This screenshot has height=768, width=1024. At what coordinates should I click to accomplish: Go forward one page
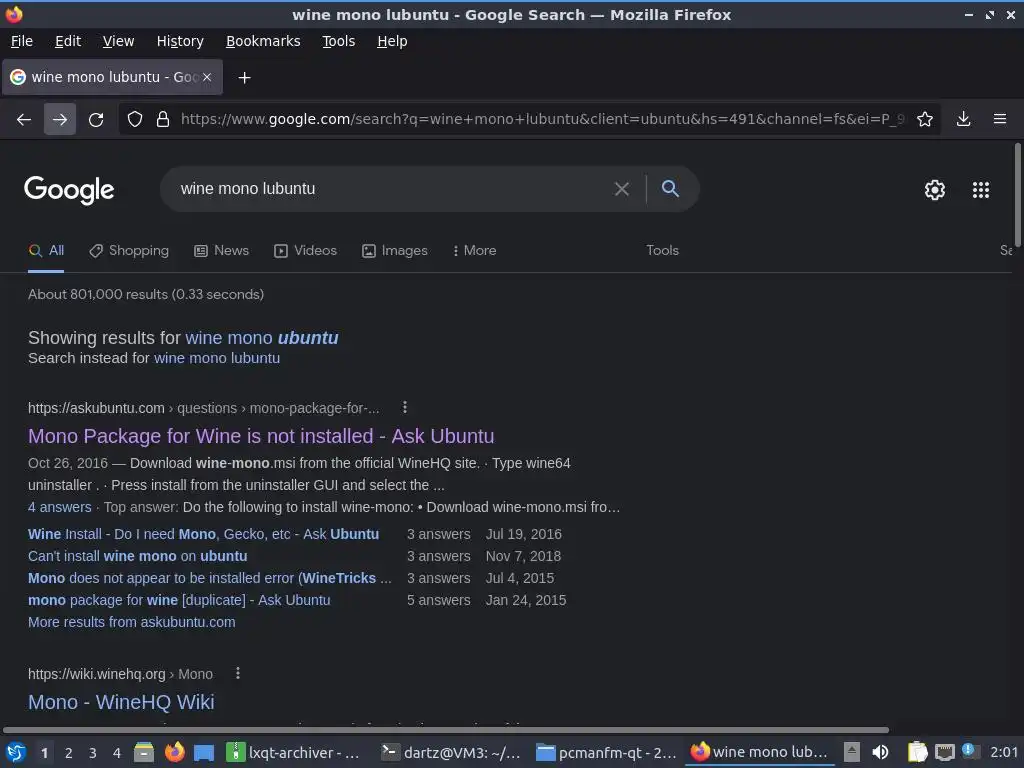(59, 119)
